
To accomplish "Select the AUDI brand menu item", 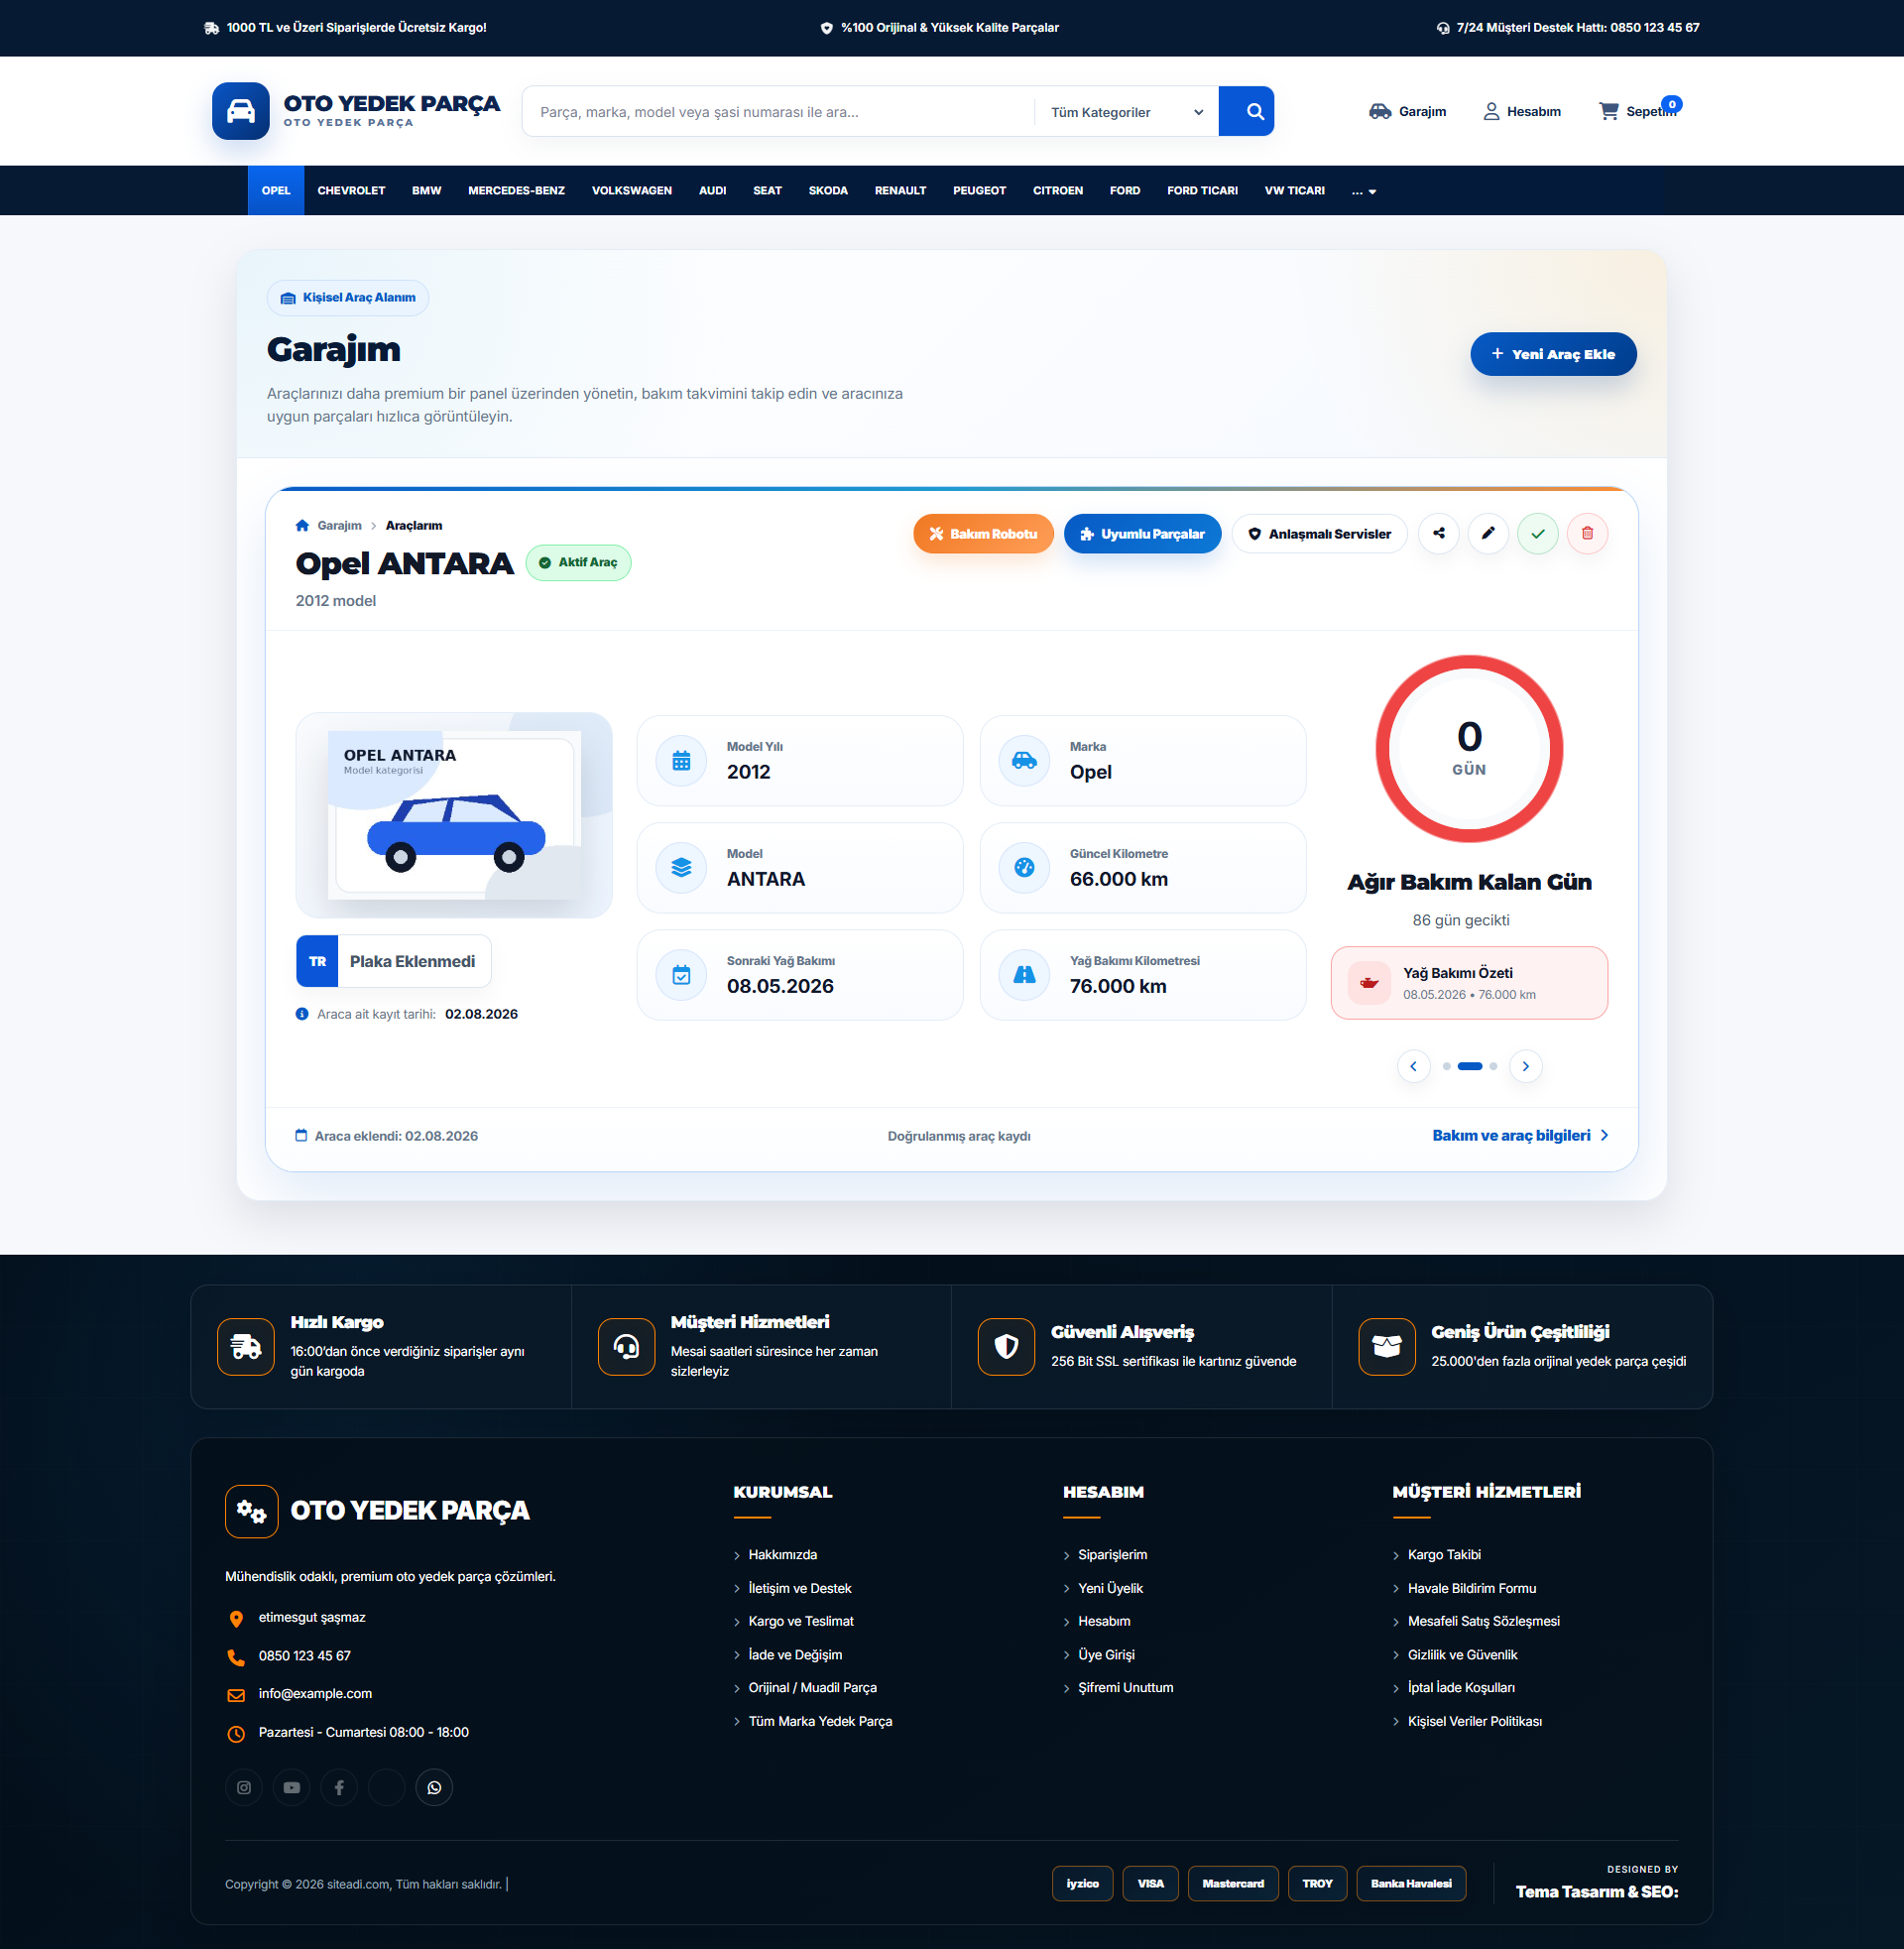I will click(712, 191).
